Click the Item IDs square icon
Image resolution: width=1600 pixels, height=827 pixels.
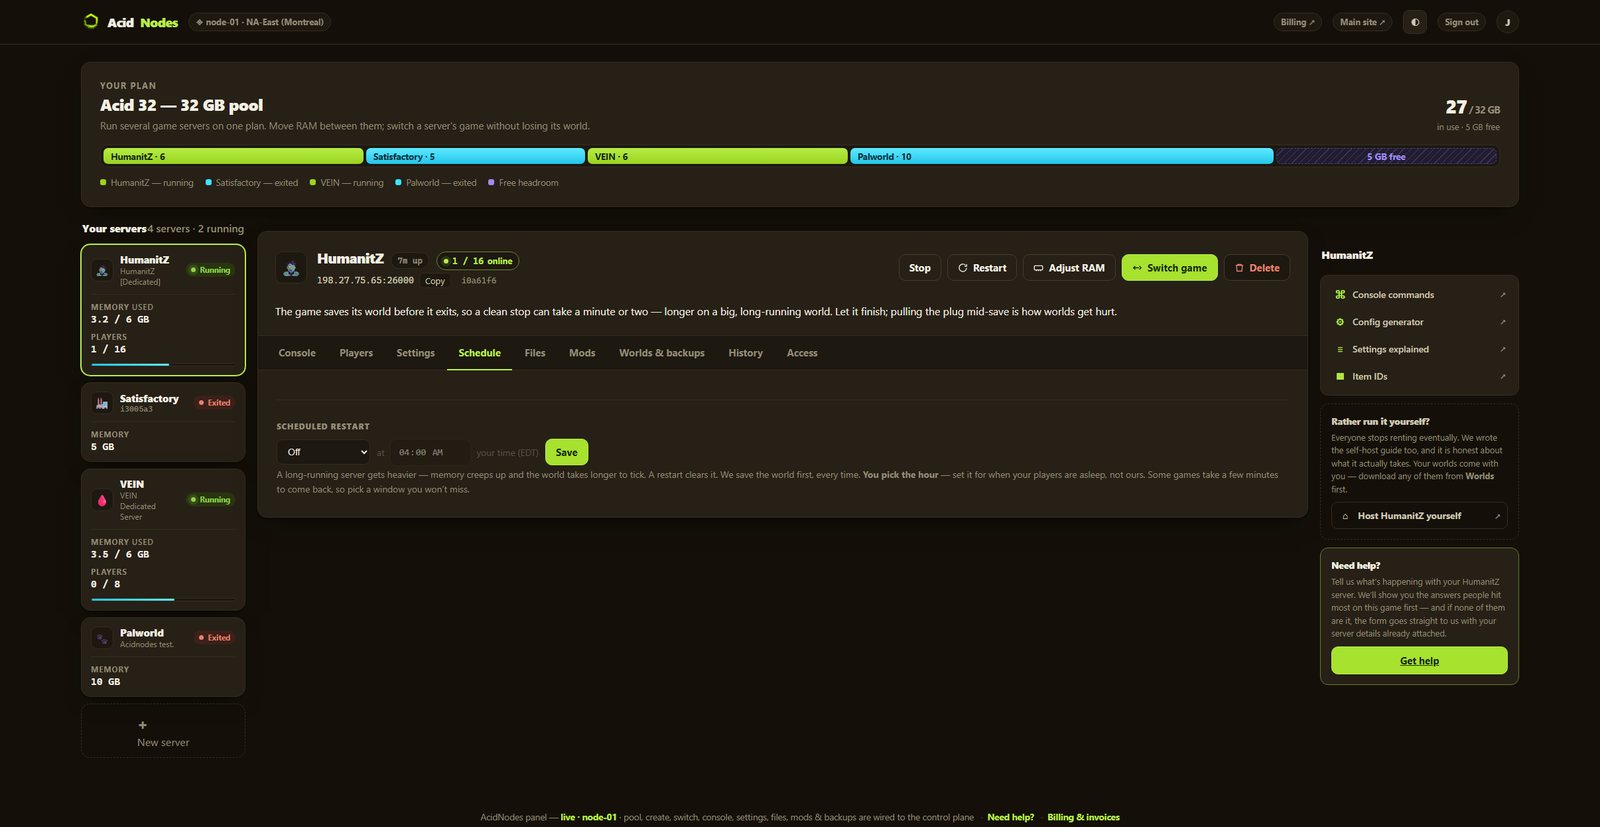coord(1340,376)
